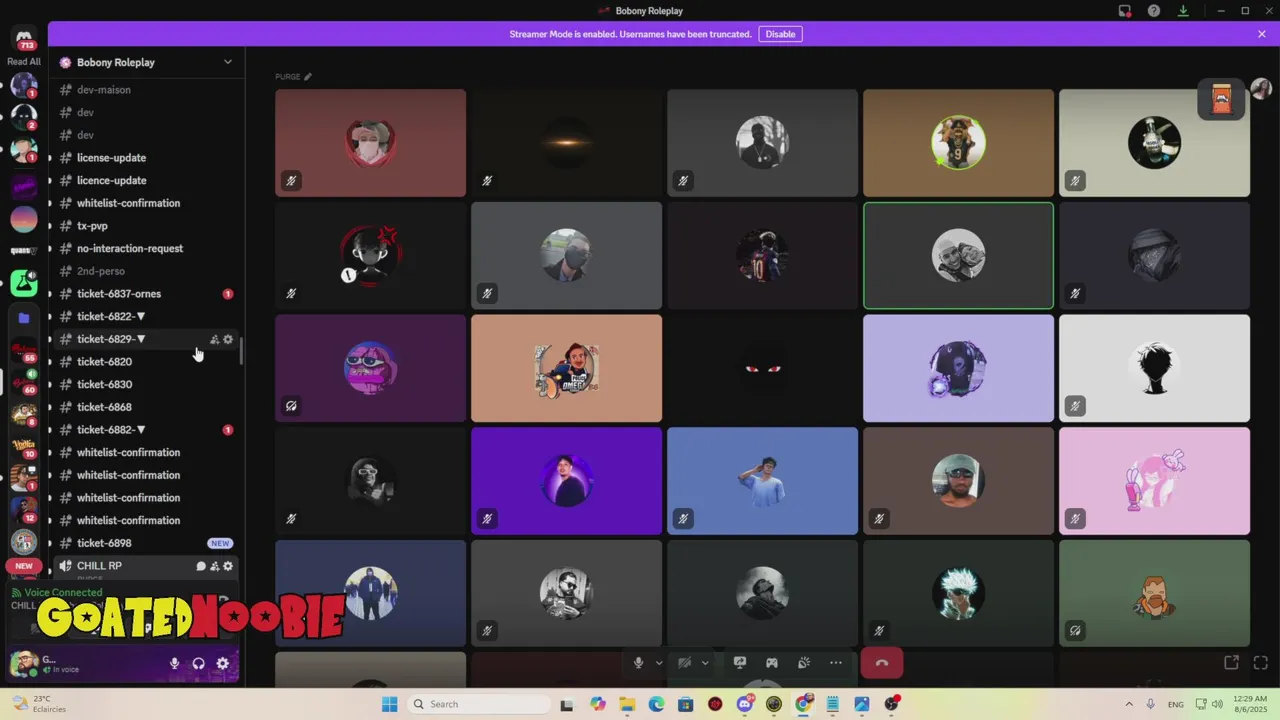This screenshot has height=720, width=1280.
Task: Show hidden system tray icons
Action: pos(1129,704)
